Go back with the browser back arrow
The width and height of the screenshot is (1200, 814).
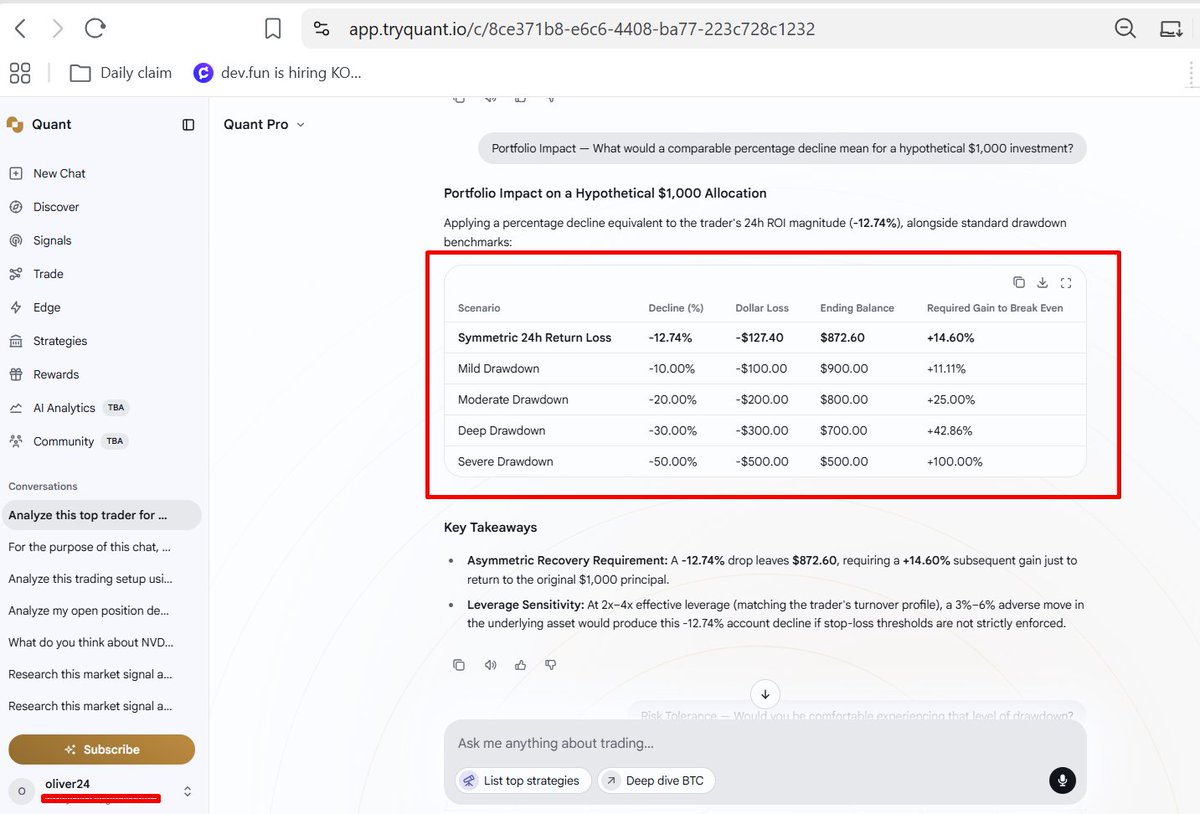coord(21,29)
